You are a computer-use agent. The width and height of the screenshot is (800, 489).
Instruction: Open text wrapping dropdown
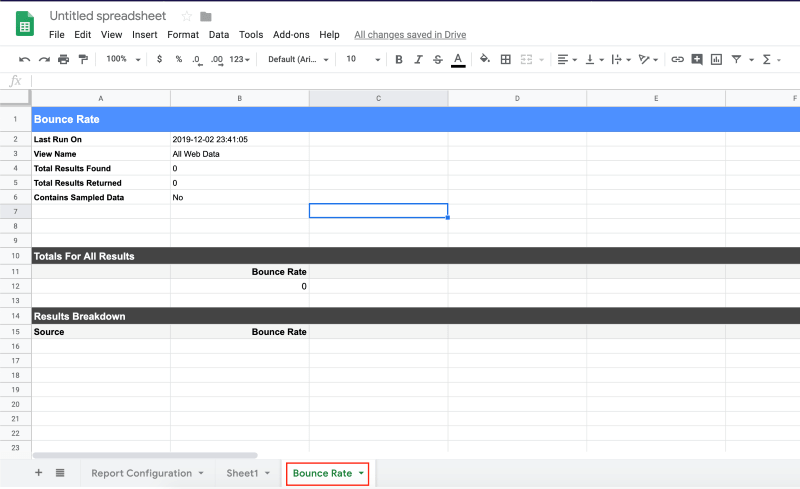[x=621, y=60]
